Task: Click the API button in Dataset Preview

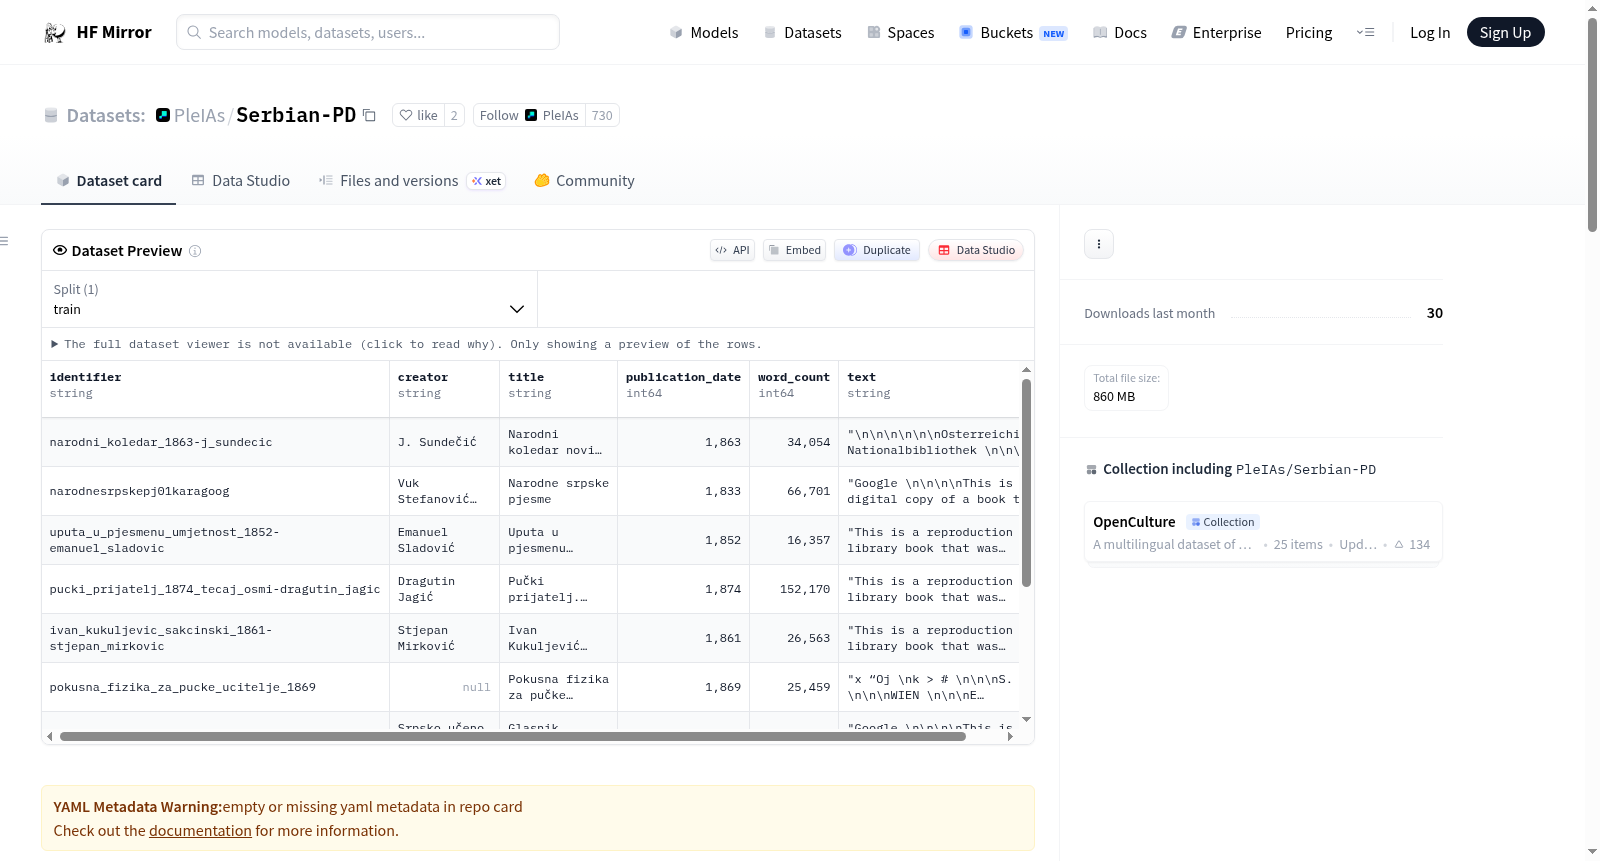Action: click(732, 250)
